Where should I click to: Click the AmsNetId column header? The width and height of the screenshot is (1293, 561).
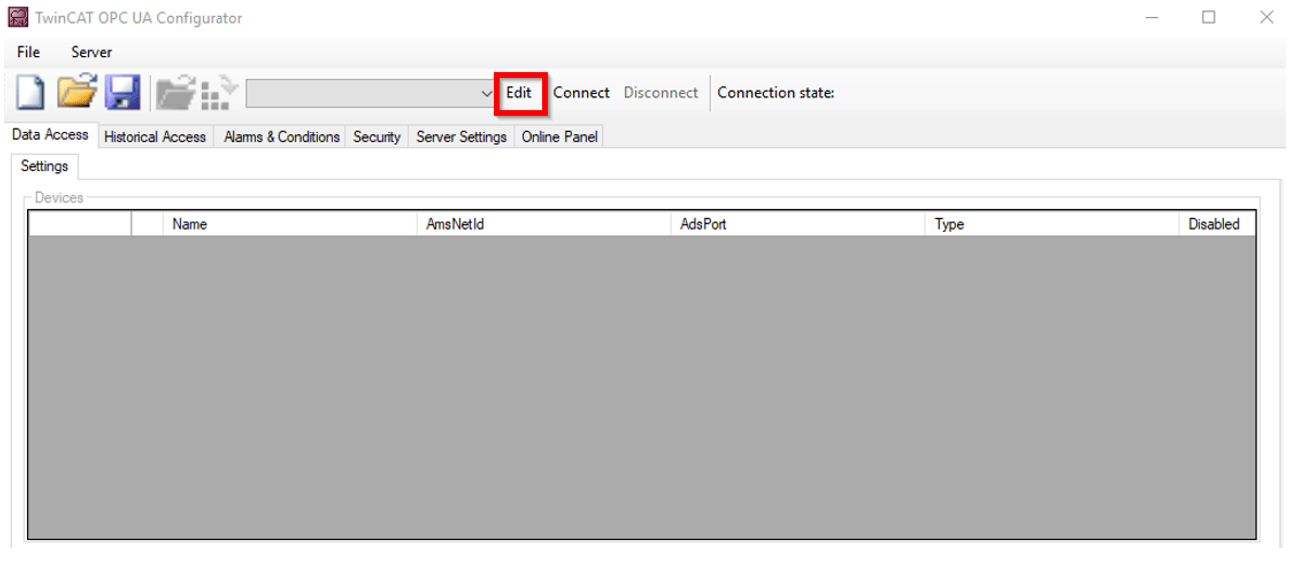click(544, 224)
